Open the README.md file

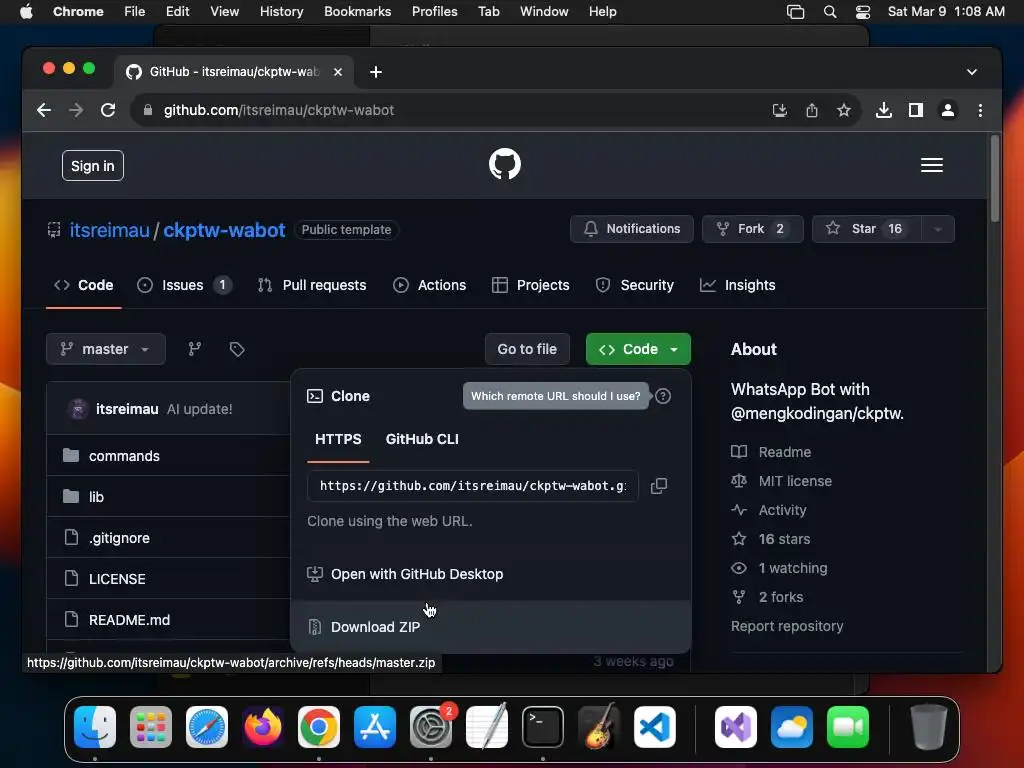[x=129, y=620]
